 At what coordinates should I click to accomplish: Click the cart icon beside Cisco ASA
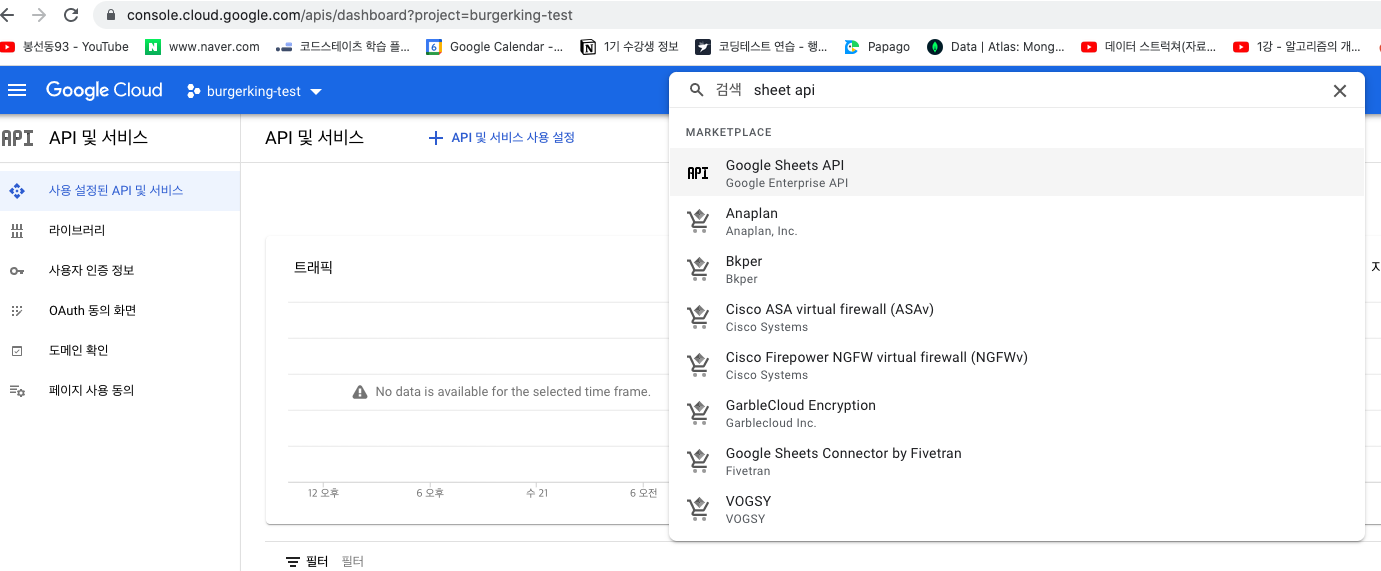coord(698,317)
